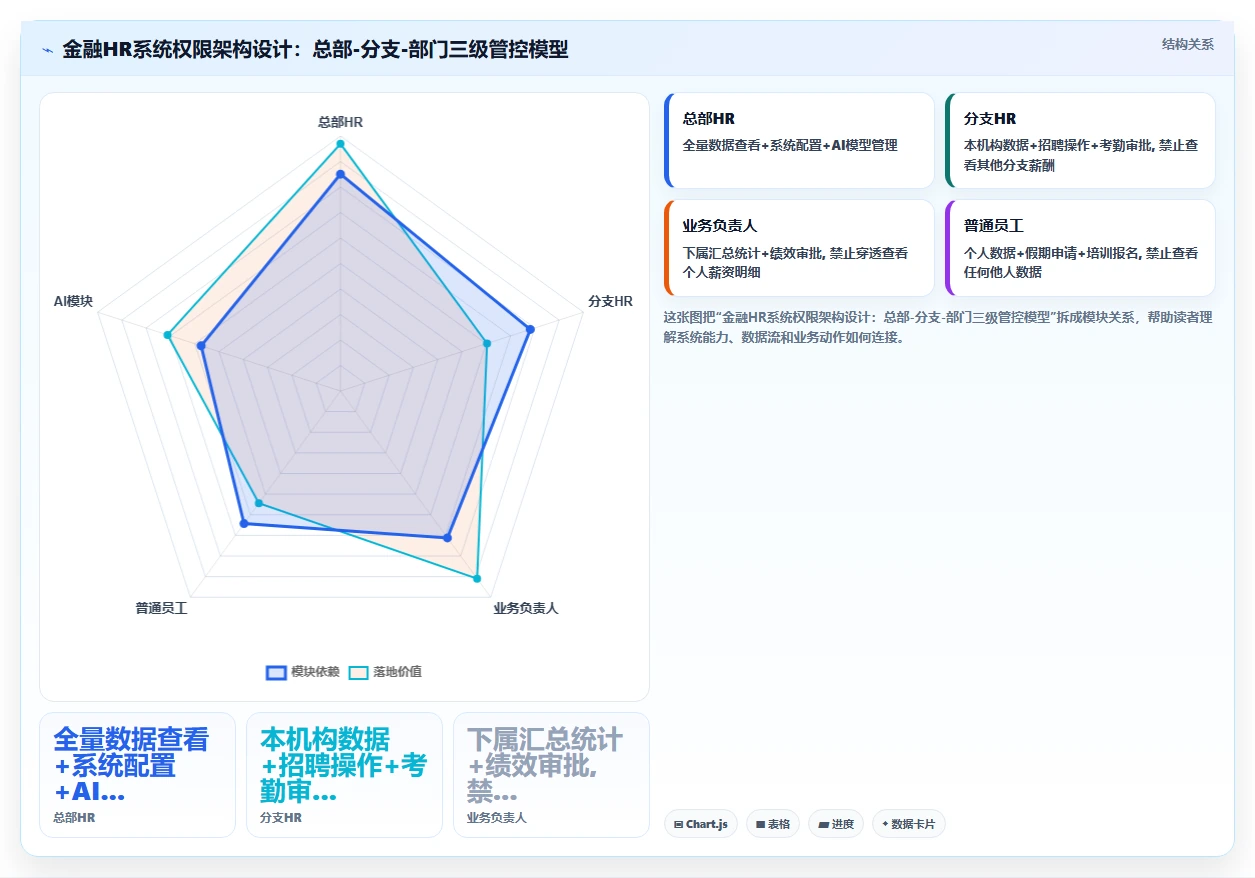
Task: Click the 本机构数据+招聘操作 description in the 分支HR card
Action: (1081, 155)
